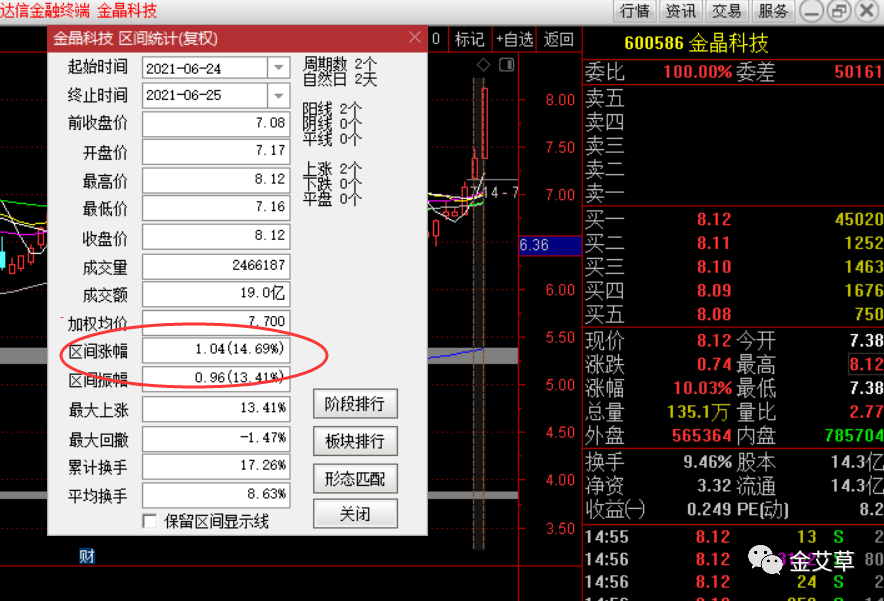Screen dimensions: 884x601
Task: Click the 标记 toolbar item
Action: pyautogui.click(x=470, y=39)
